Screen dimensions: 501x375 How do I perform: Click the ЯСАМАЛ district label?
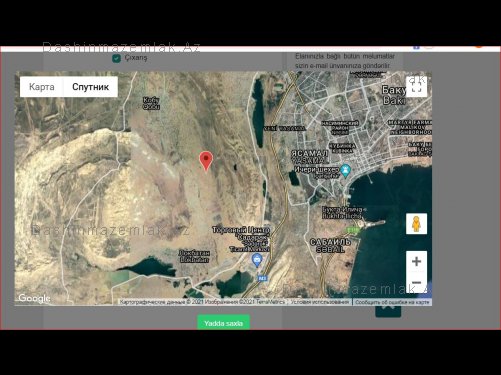(310, 154)
